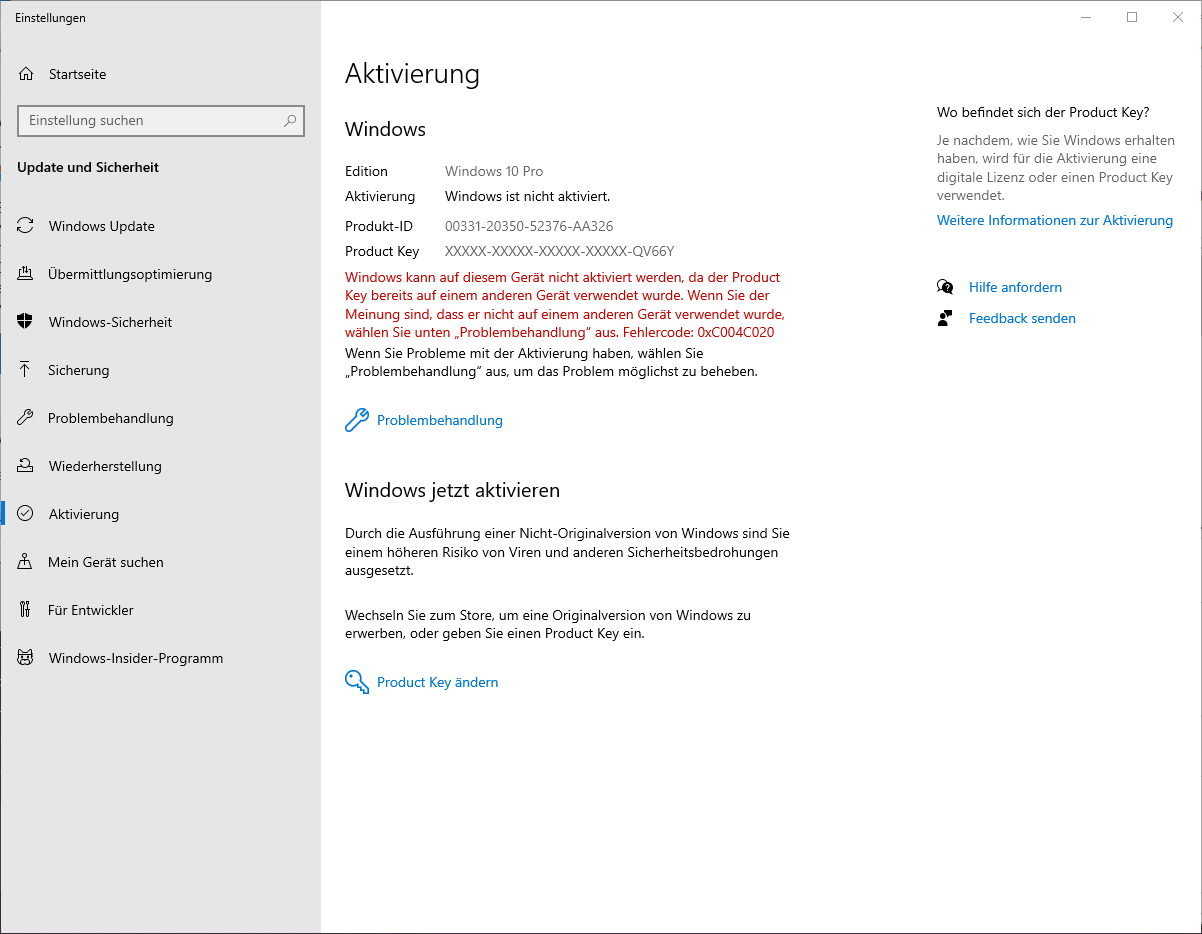Click the sidebar Problembehandlung wrench icon
This screenshot has width=1202, height=934.
26,418
